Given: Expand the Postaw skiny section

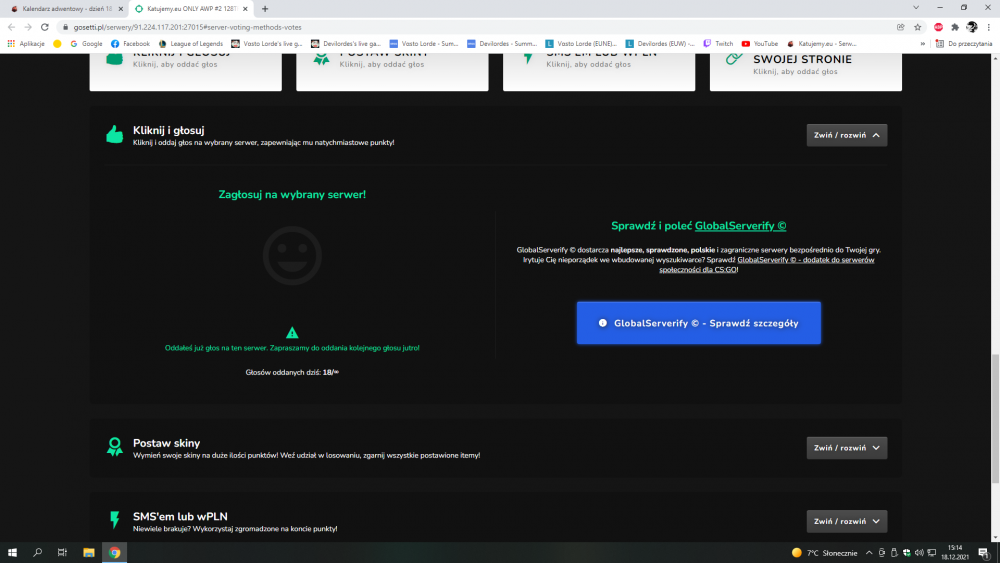Looking at the screenshot, I should (x=846, y=448).
